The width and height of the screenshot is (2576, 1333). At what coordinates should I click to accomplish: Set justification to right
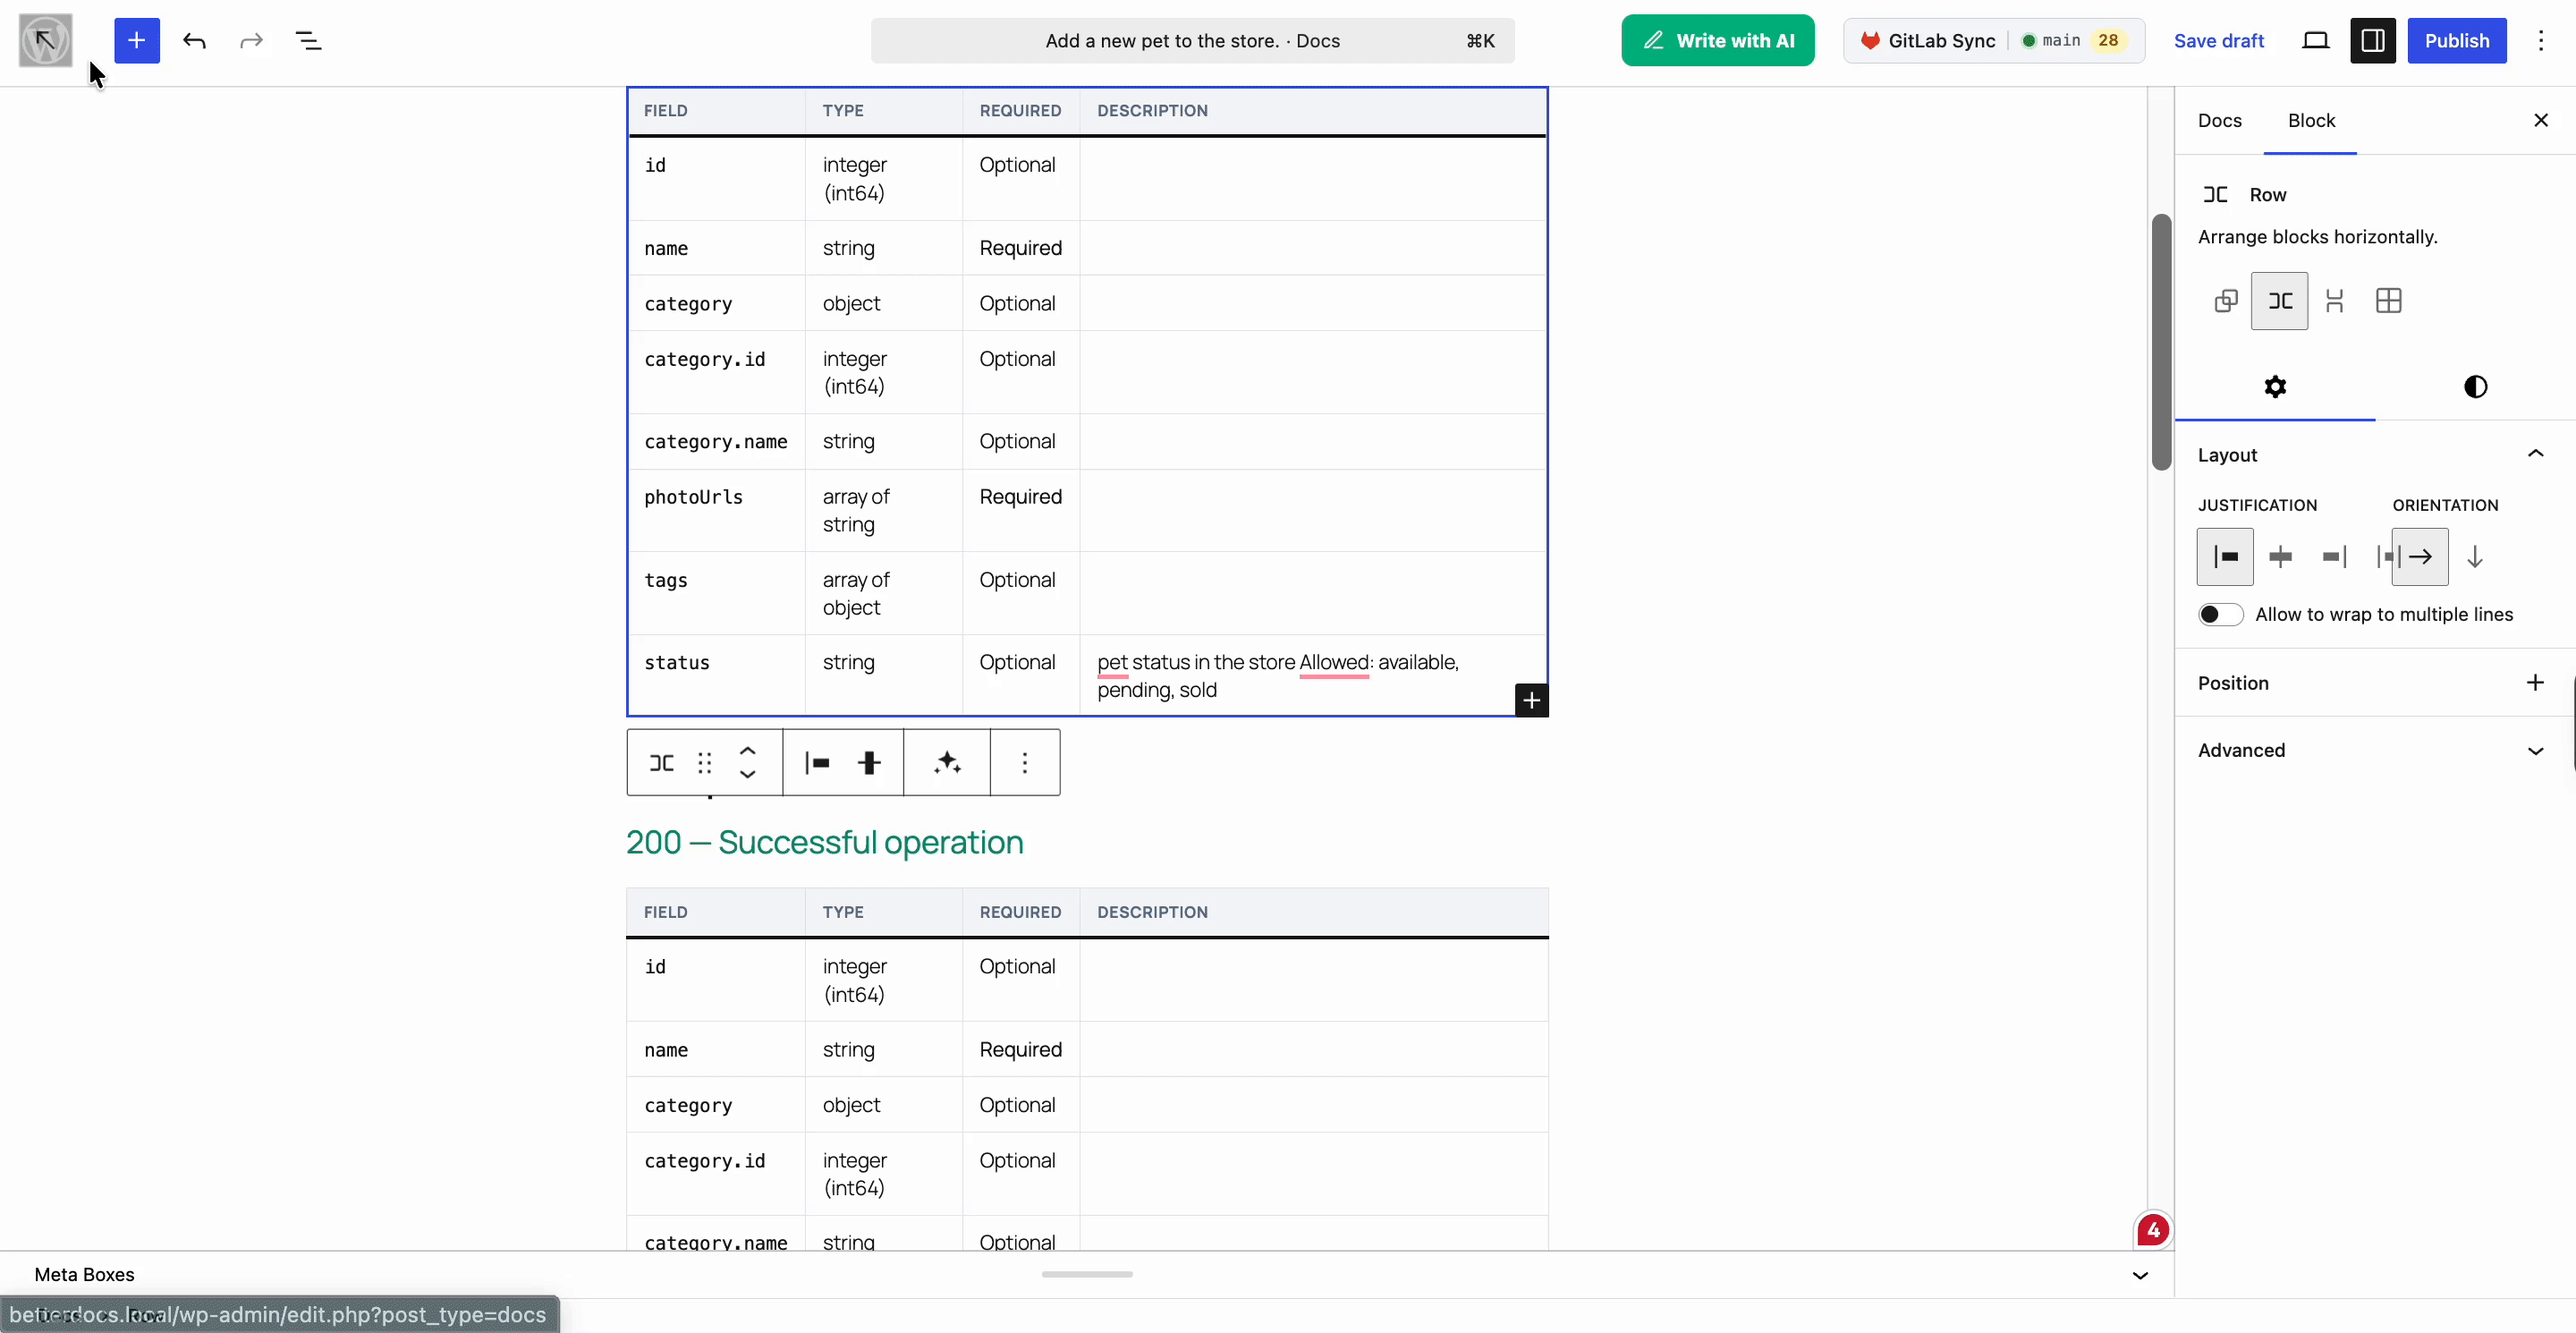[2334, 557]
